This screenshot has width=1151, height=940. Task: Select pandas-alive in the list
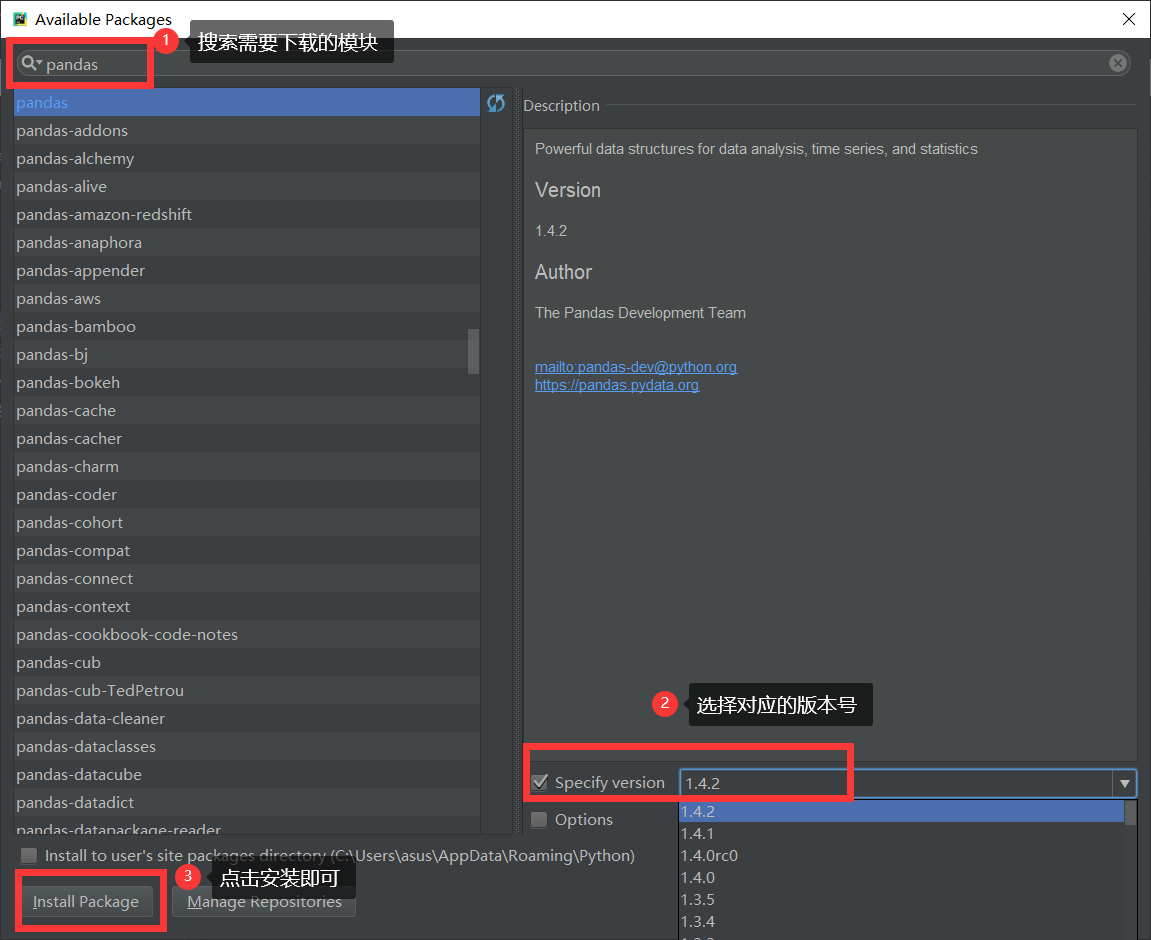pyautogui.click(x=247, y=186)
